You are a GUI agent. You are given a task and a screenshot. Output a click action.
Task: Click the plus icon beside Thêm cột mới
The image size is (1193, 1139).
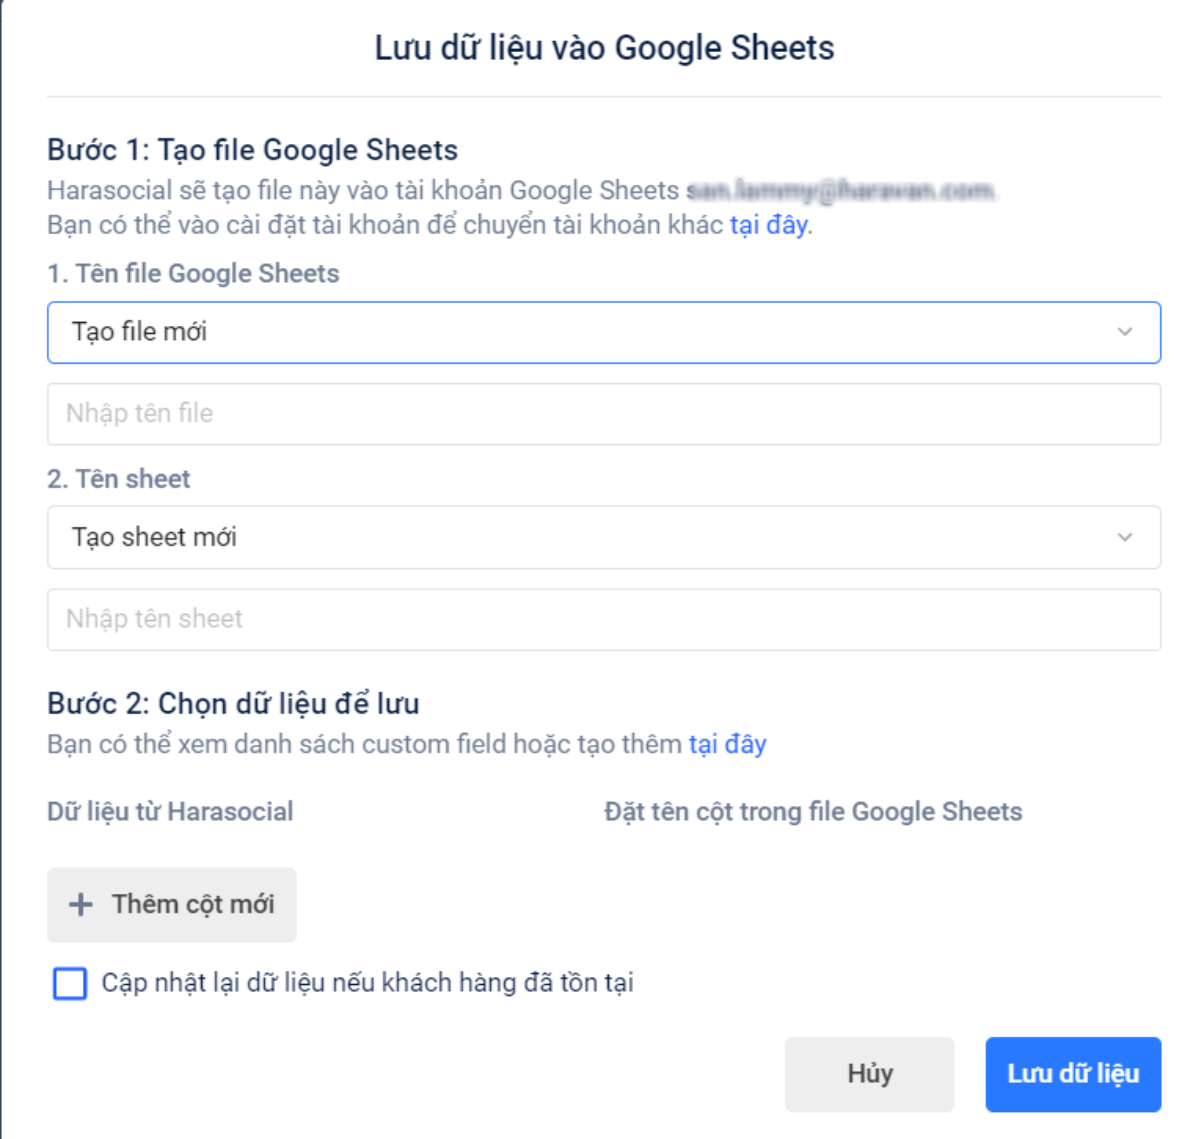80,905
